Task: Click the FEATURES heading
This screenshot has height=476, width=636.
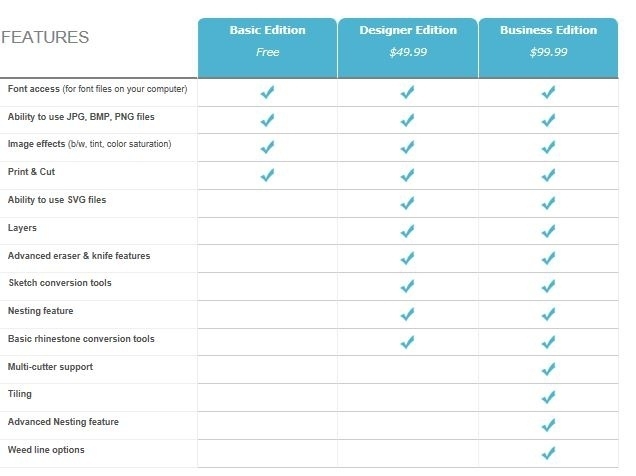Action: (x=46, y=38)
